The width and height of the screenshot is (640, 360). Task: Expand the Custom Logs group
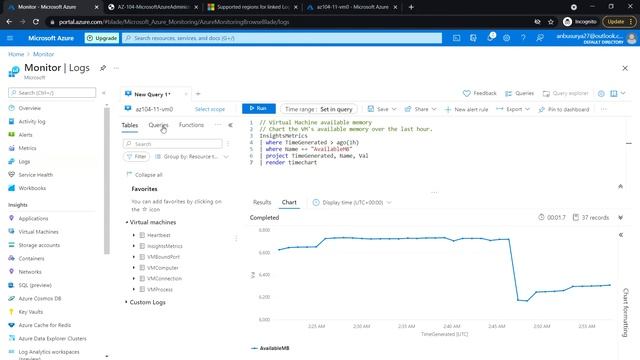(x=126, y=302)
